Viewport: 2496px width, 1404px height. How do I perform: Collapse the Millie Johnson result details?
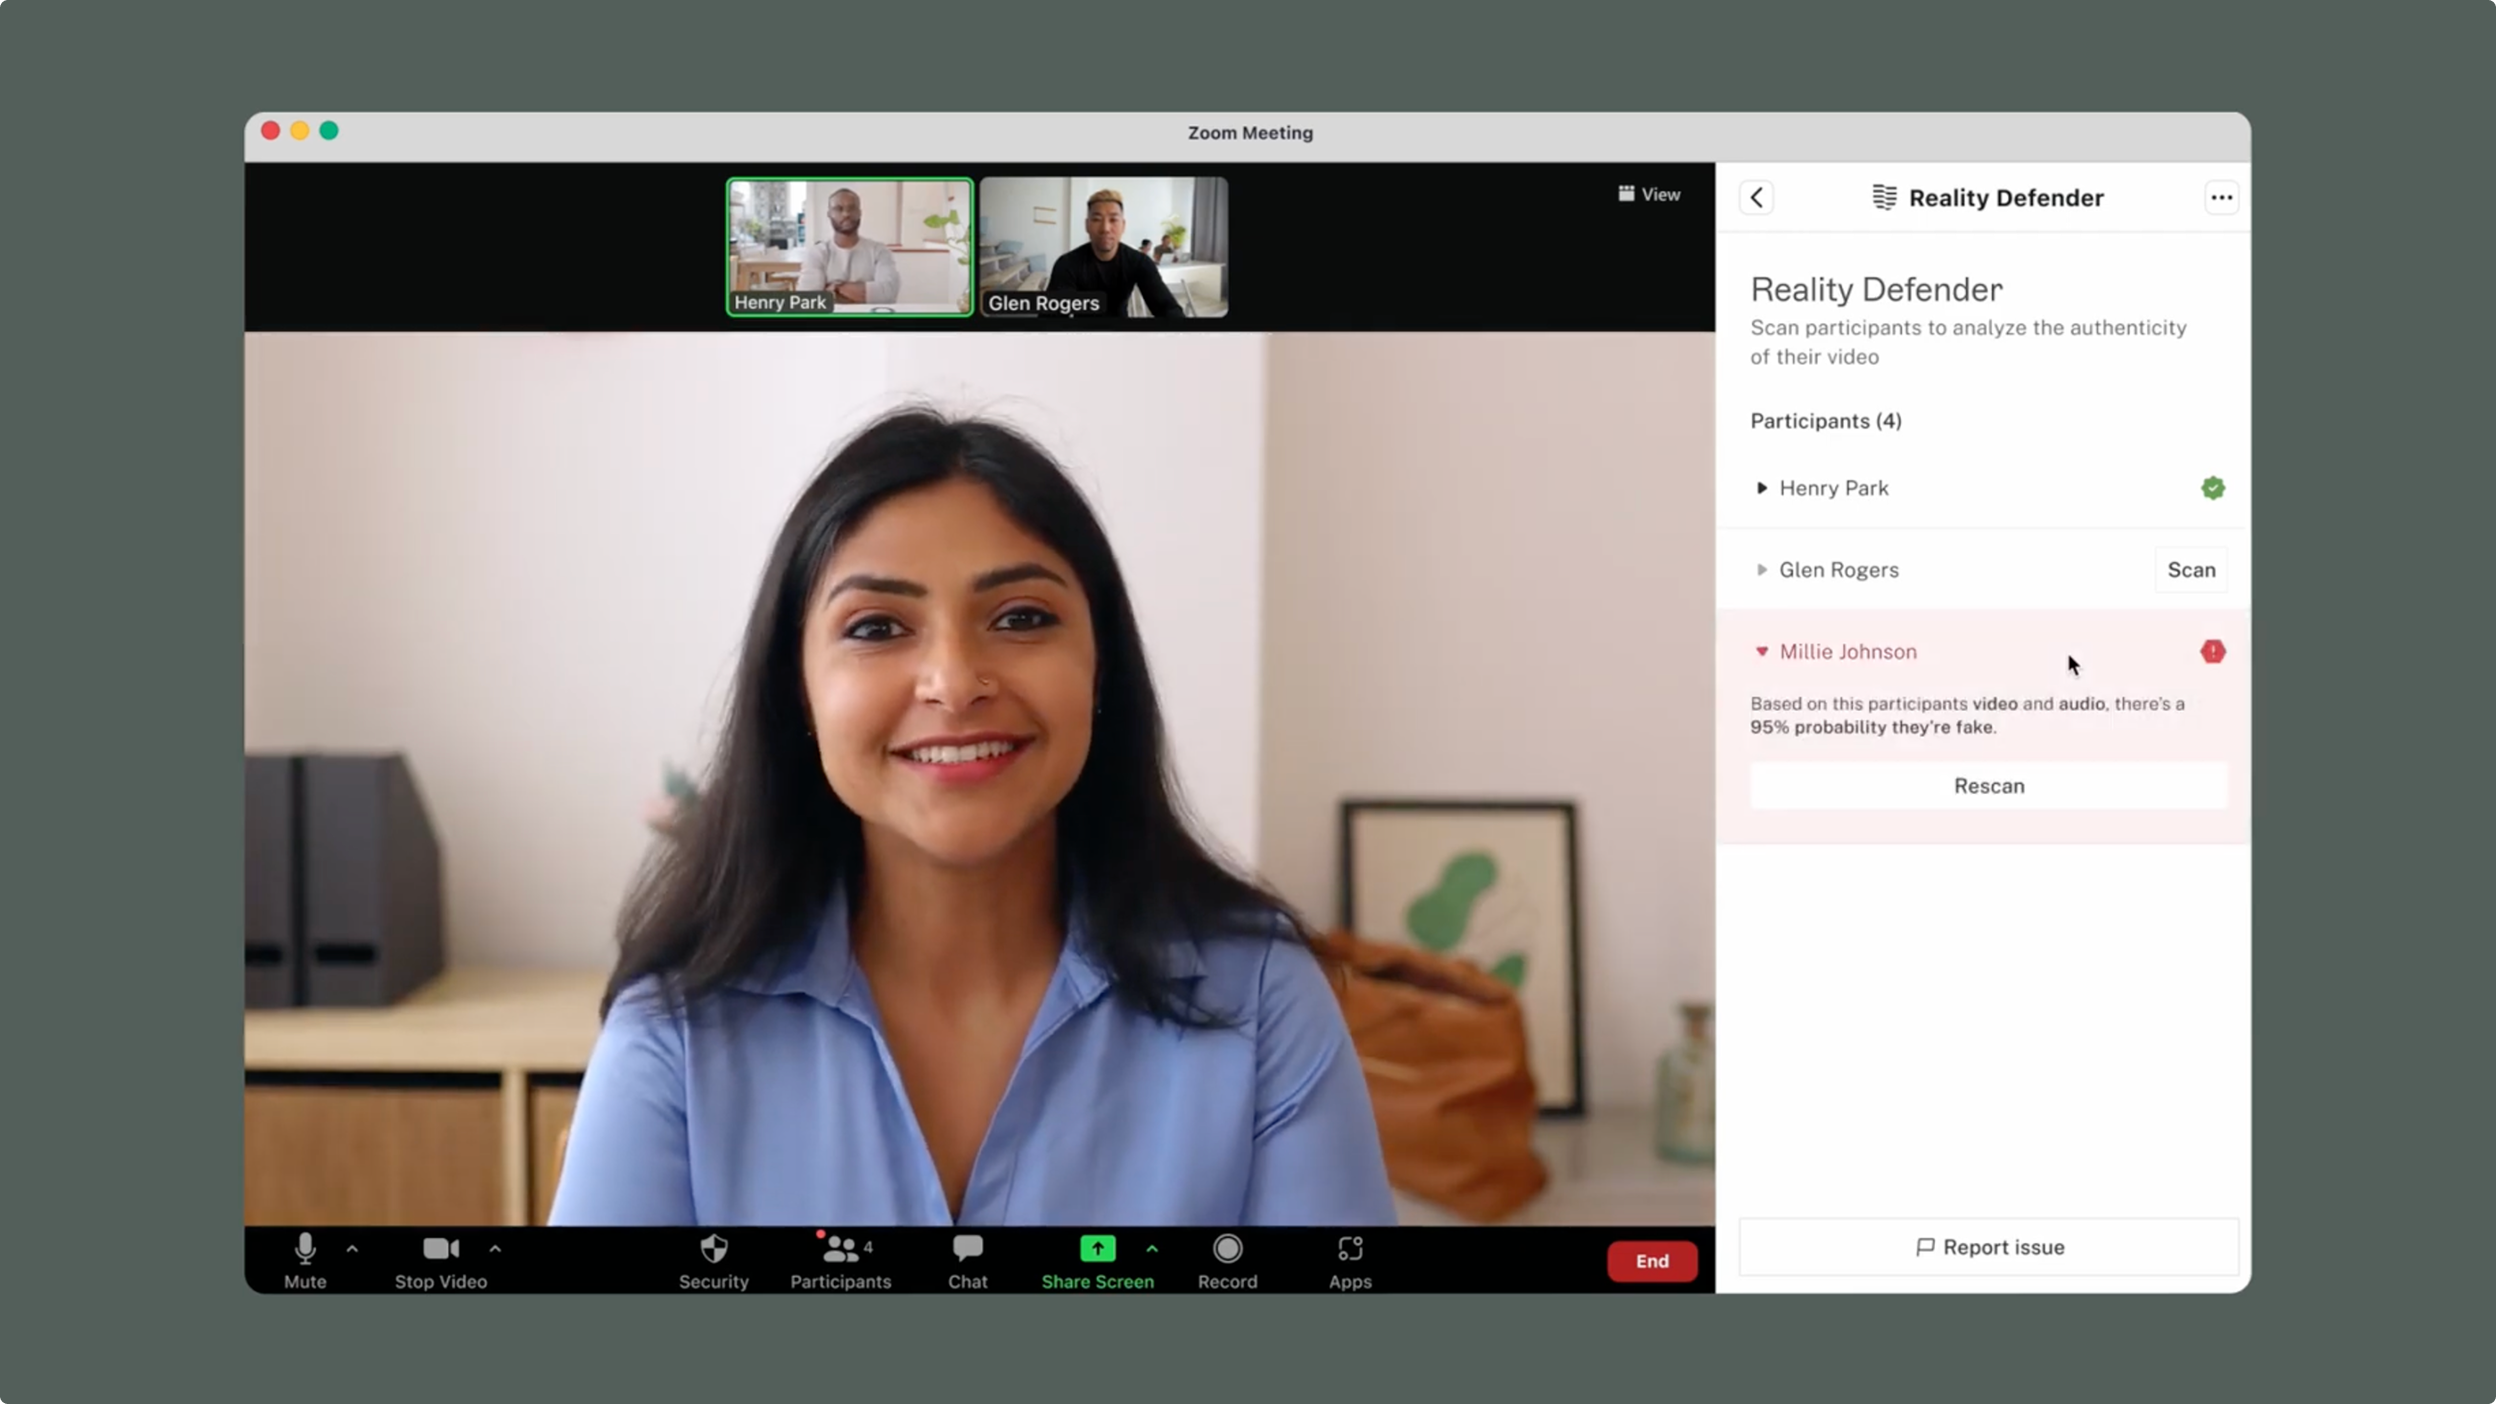pos(1761,652)
